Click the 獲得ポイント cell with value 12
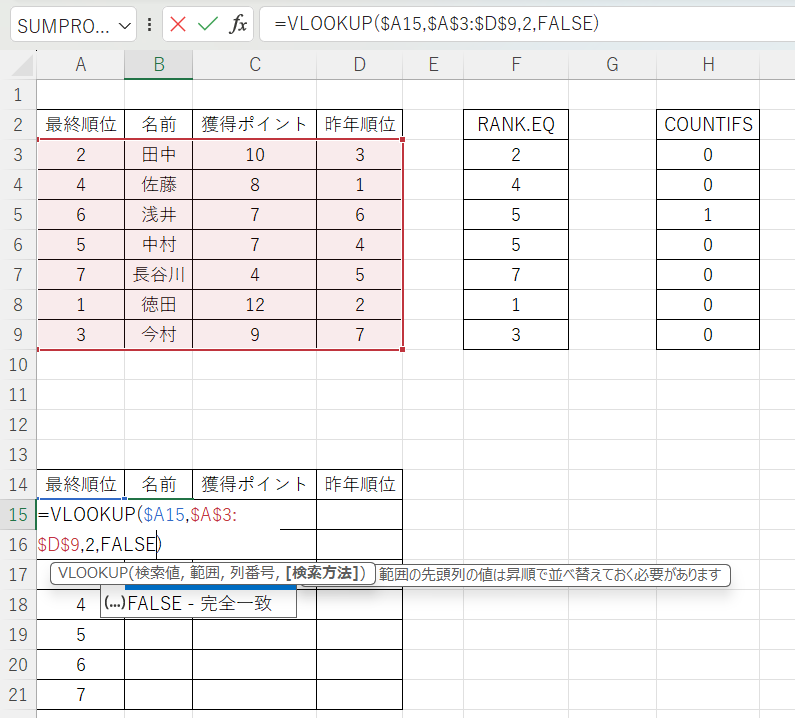This screenshot has width=795, height=718. coord(254,305)
